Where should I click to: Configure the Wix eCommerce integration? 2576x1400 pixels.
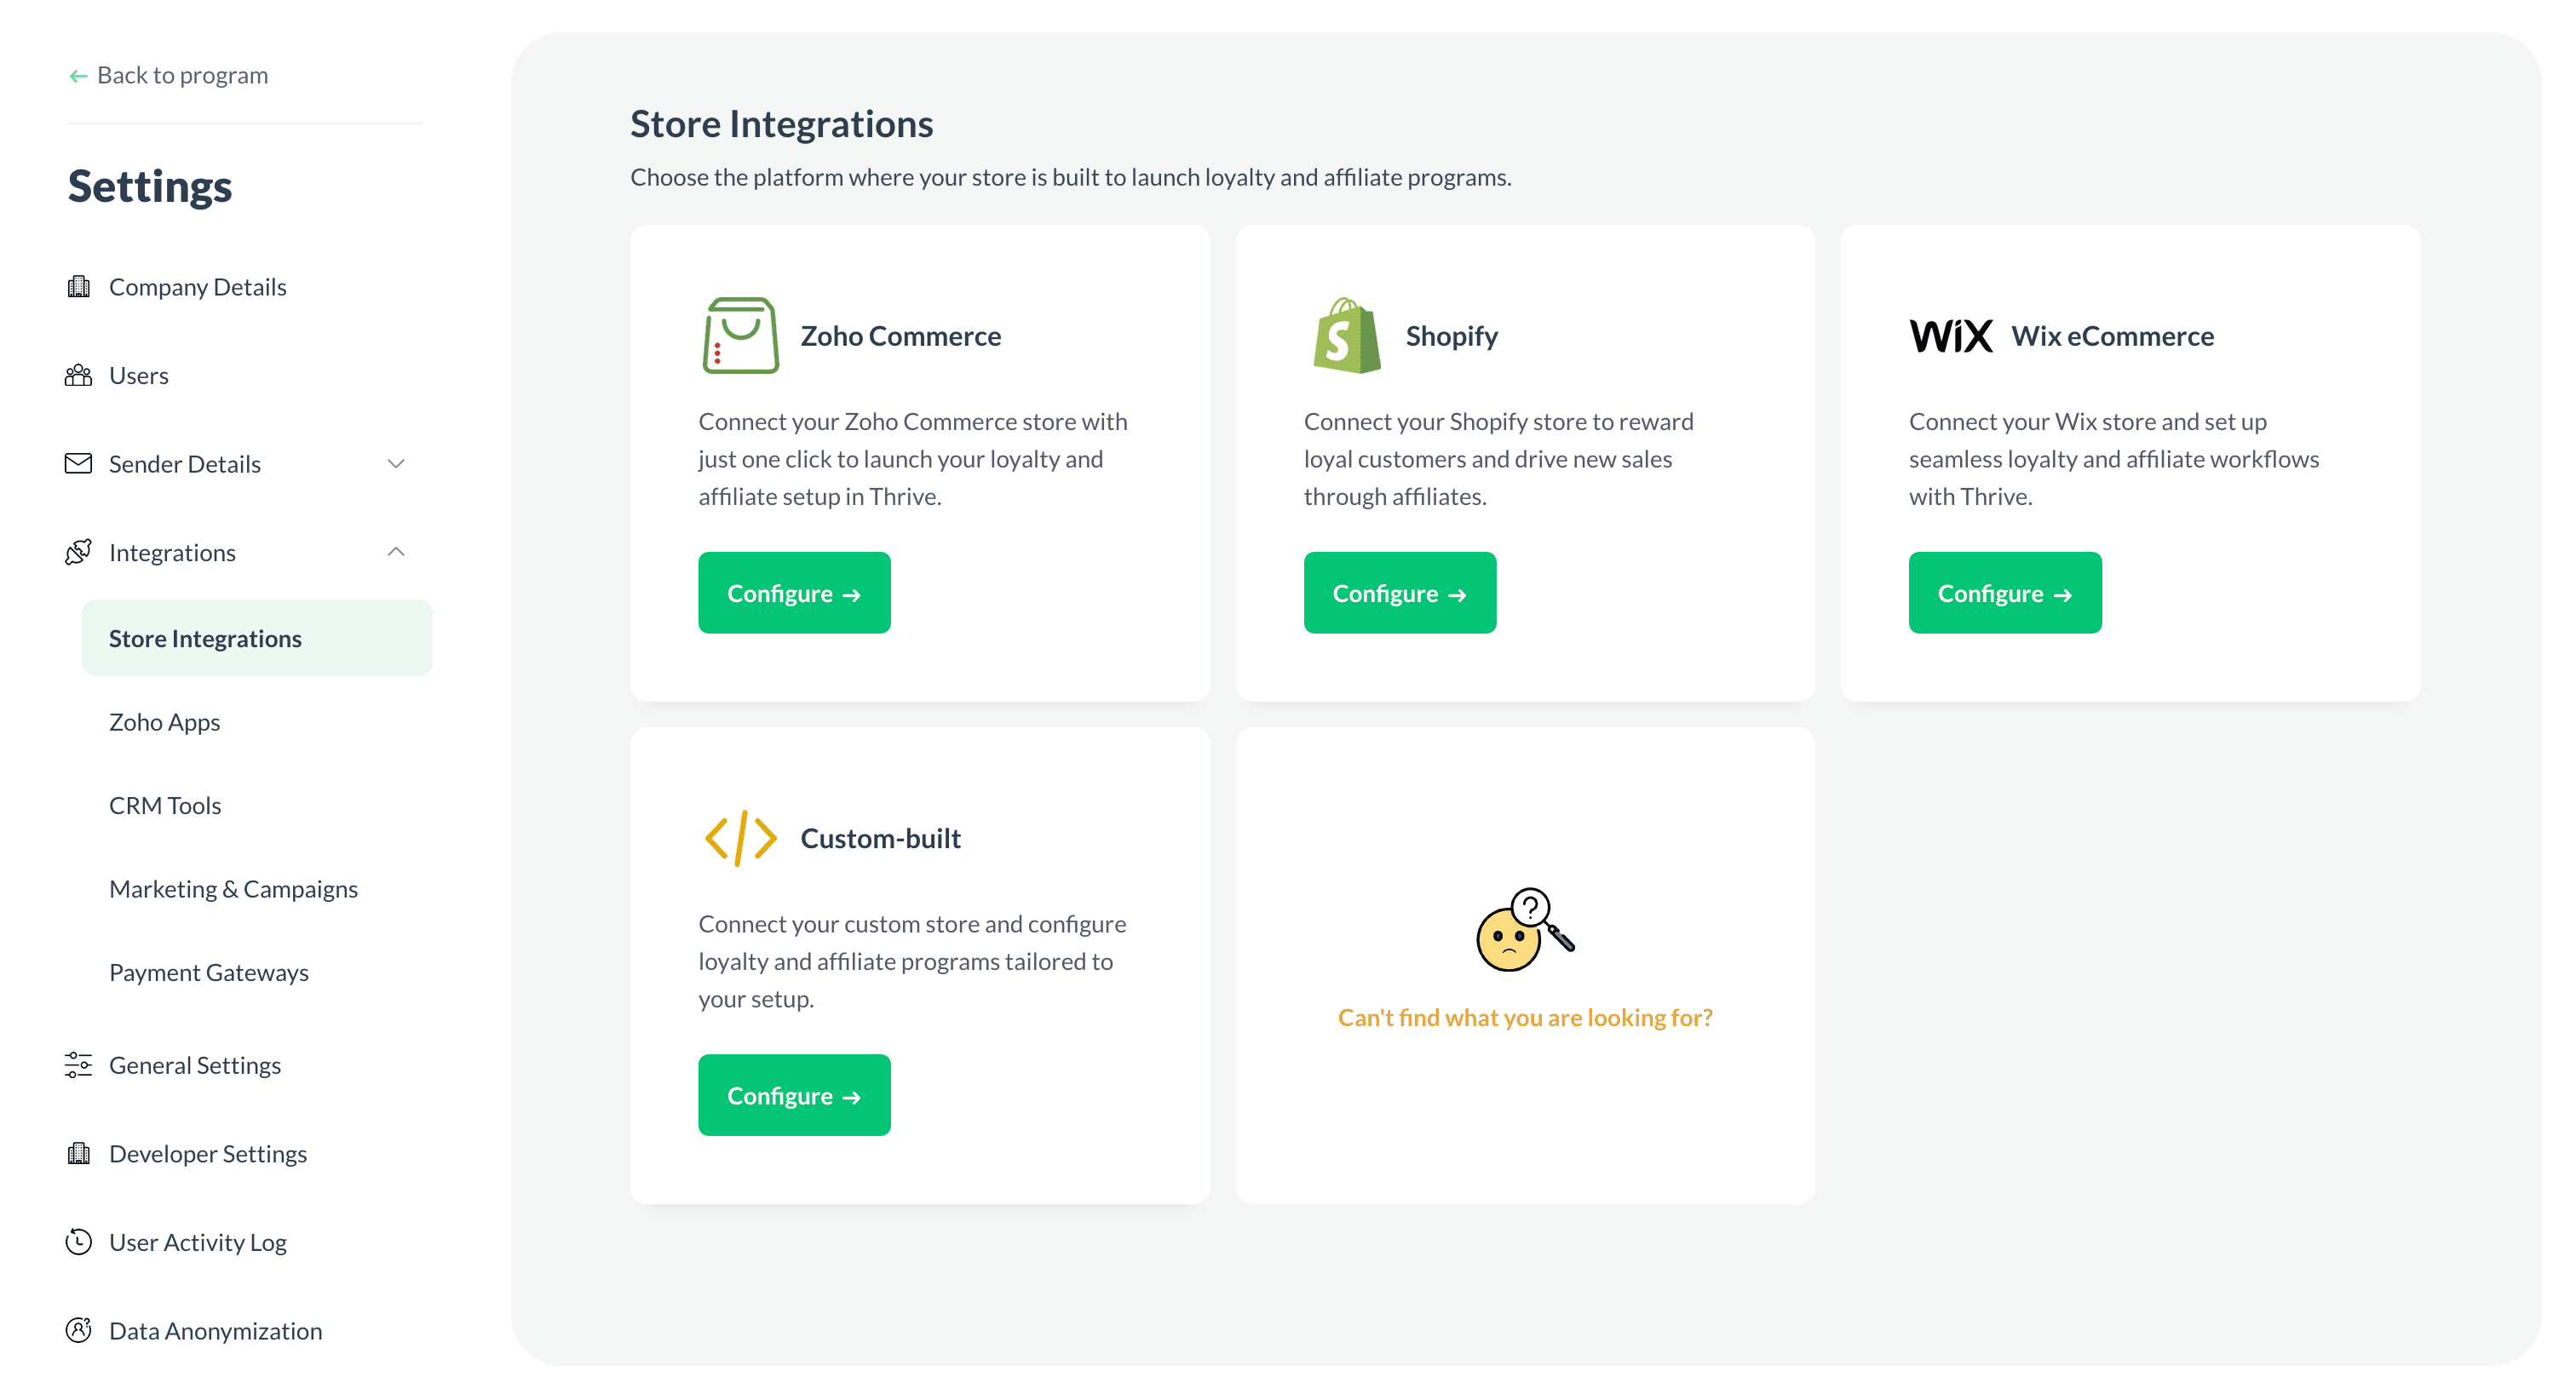click(2004, 593)
